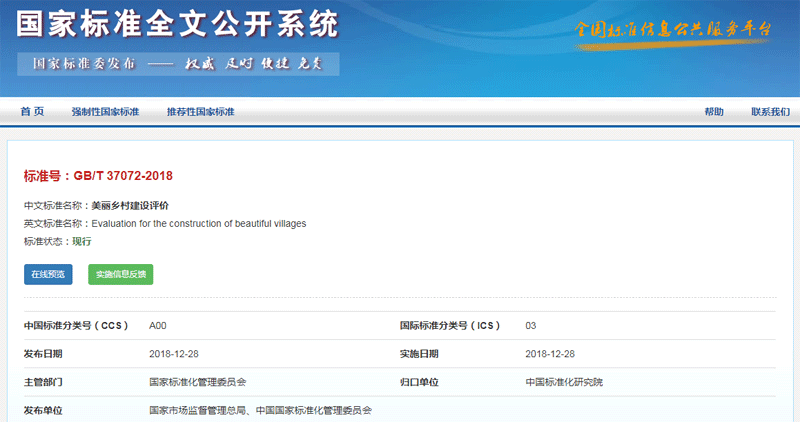Click the Chinese name 美丽乡村建设评价
Viewport: 800px width, 422px height.
[130, 205]
